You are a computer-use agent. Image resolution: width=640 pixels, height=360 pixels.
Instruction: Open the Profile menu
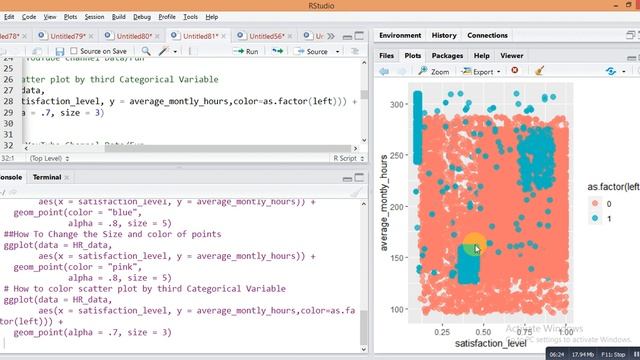(167, 17)
